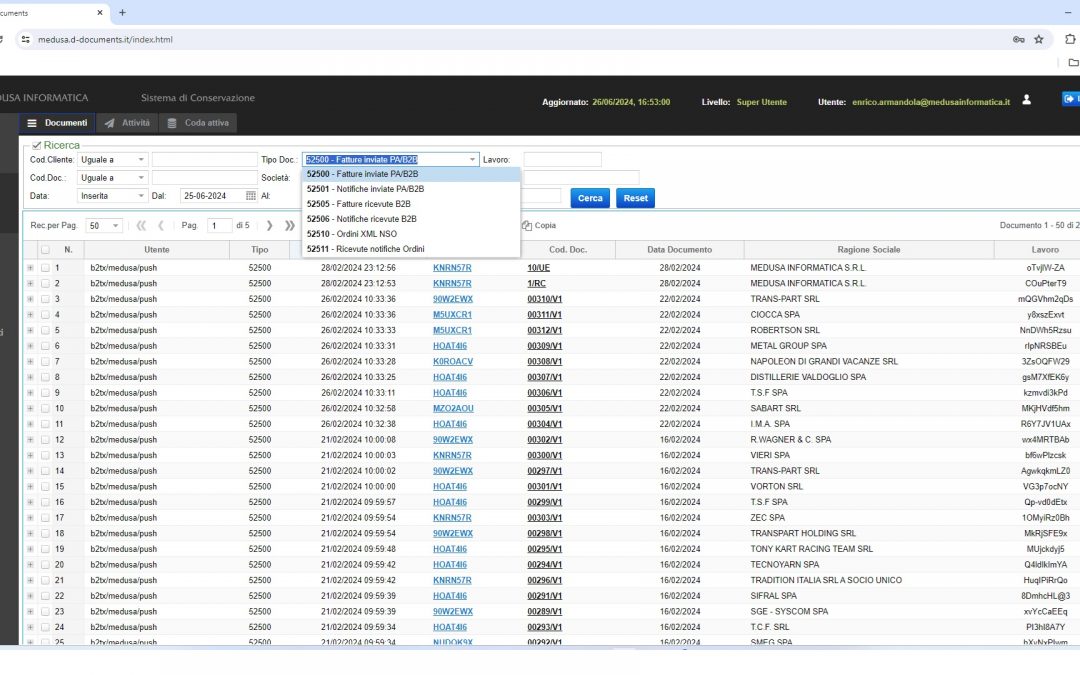Screen dimensions: 1080x675
Task: Open the Coda attiva tab
Action: pyautogui.click(x=198, y=123)
